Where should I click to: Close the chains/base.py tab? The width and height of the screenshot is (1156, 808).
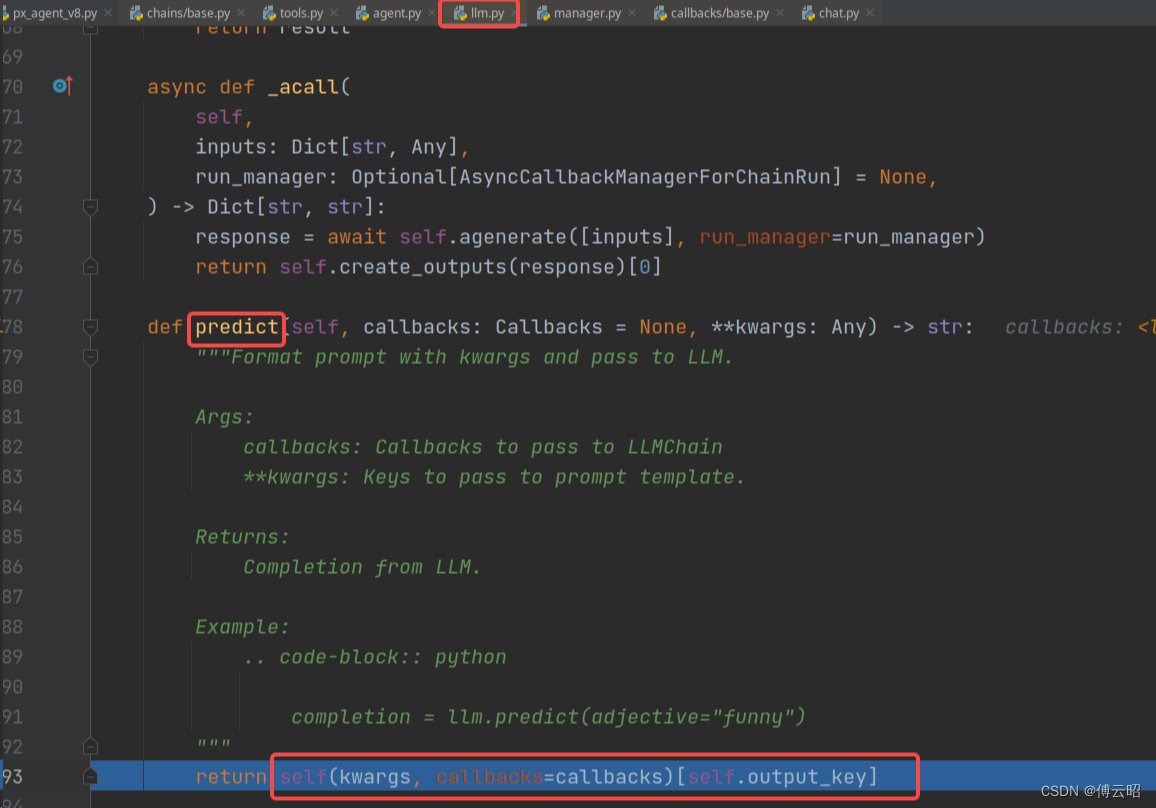pos(241,13)
